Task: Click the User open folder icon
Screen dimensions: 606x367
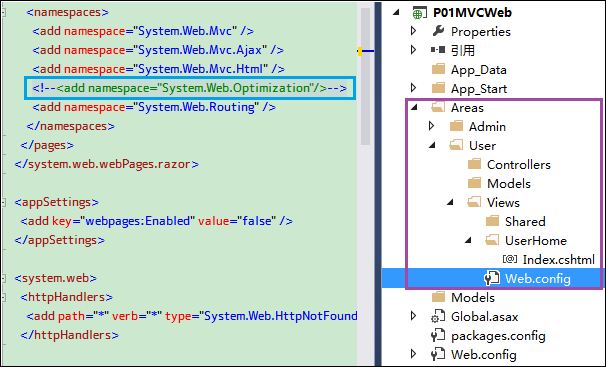Action: pos(456,145)
